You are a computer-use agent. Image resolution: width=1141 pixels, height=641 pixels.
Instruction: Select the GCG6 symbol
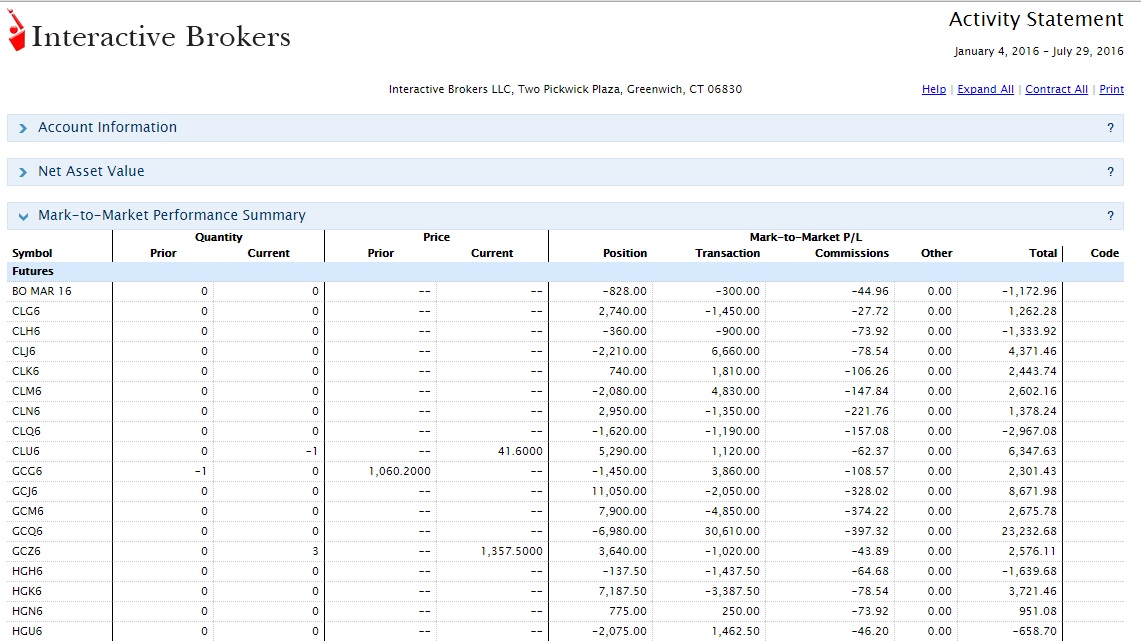point(27,471)
